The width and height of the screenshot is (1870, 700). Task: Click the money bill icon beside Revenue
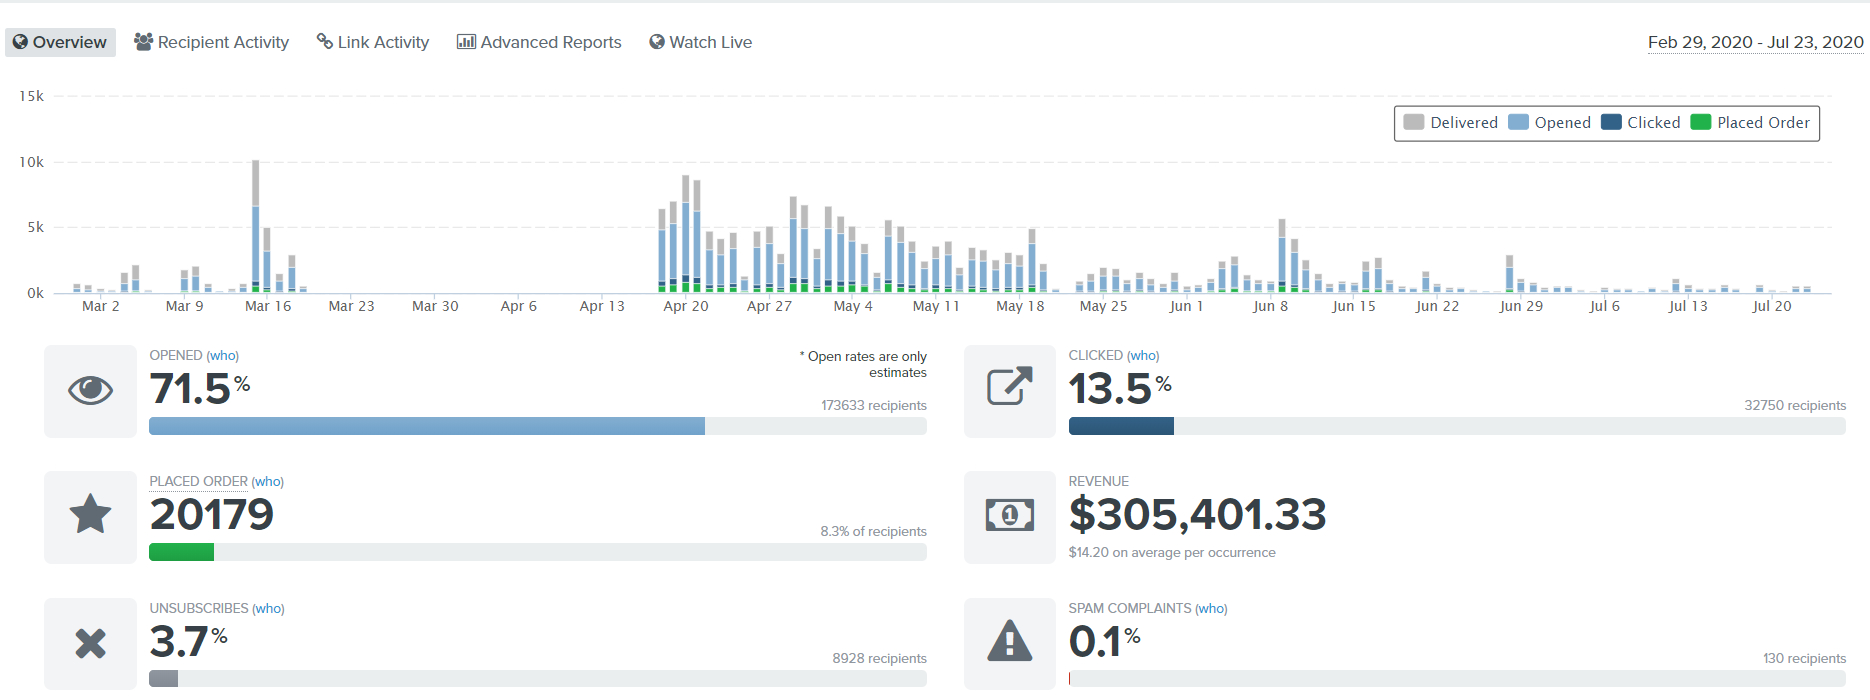[x=1009, y=515]
